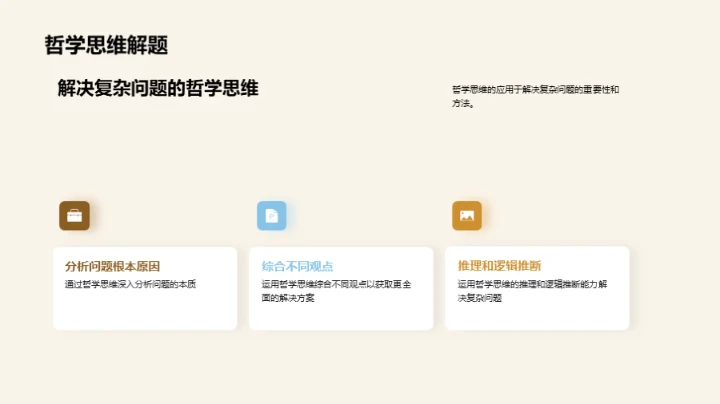Click the card heading 综合不同观点

coord(297,266)
